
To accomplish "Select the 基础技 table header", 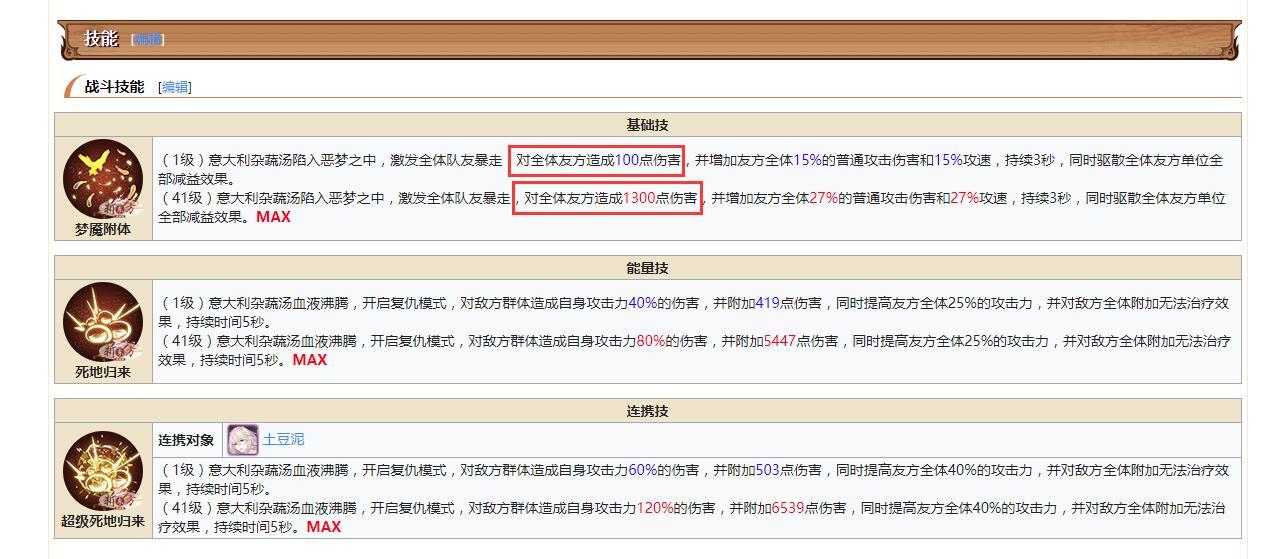I will click(648, 125).
